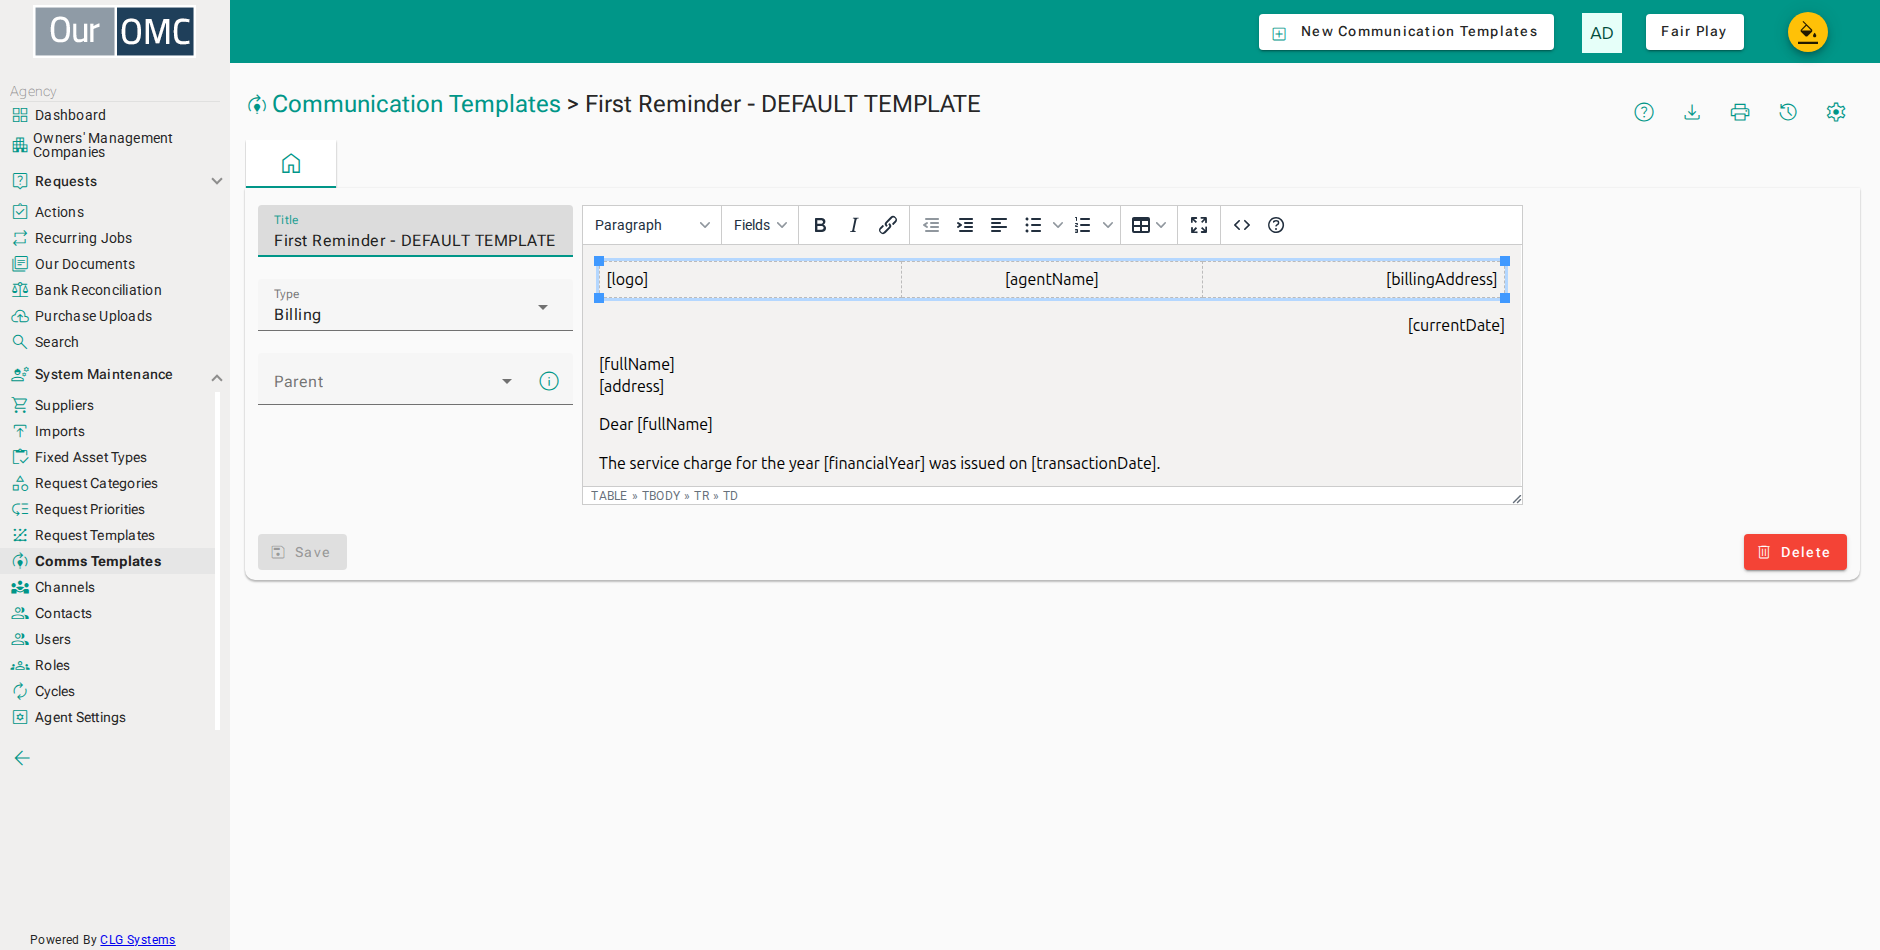Open Agent Settings in sidebar
Viewport: 1880px width, 950px height.
(80, 717)
